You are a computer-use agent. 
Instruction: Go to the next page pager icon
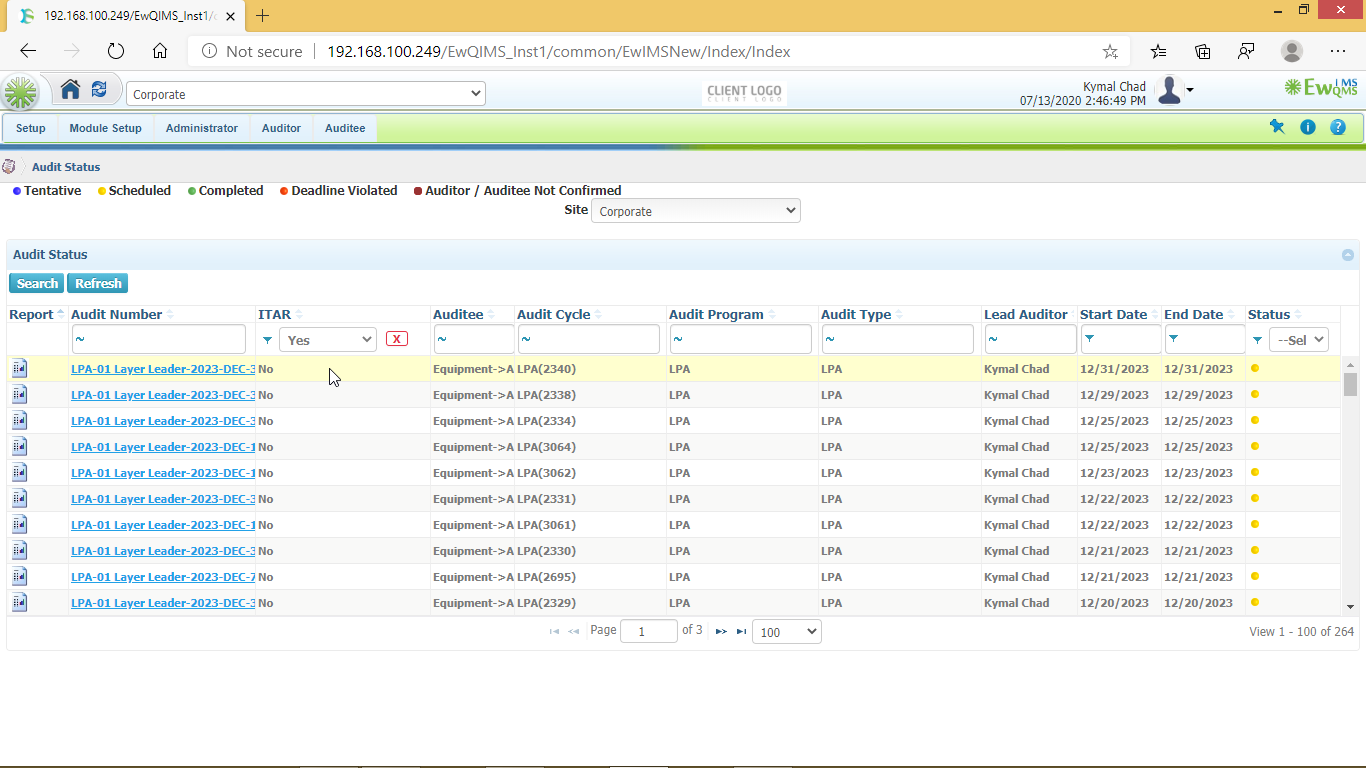[x=721, y=631]
